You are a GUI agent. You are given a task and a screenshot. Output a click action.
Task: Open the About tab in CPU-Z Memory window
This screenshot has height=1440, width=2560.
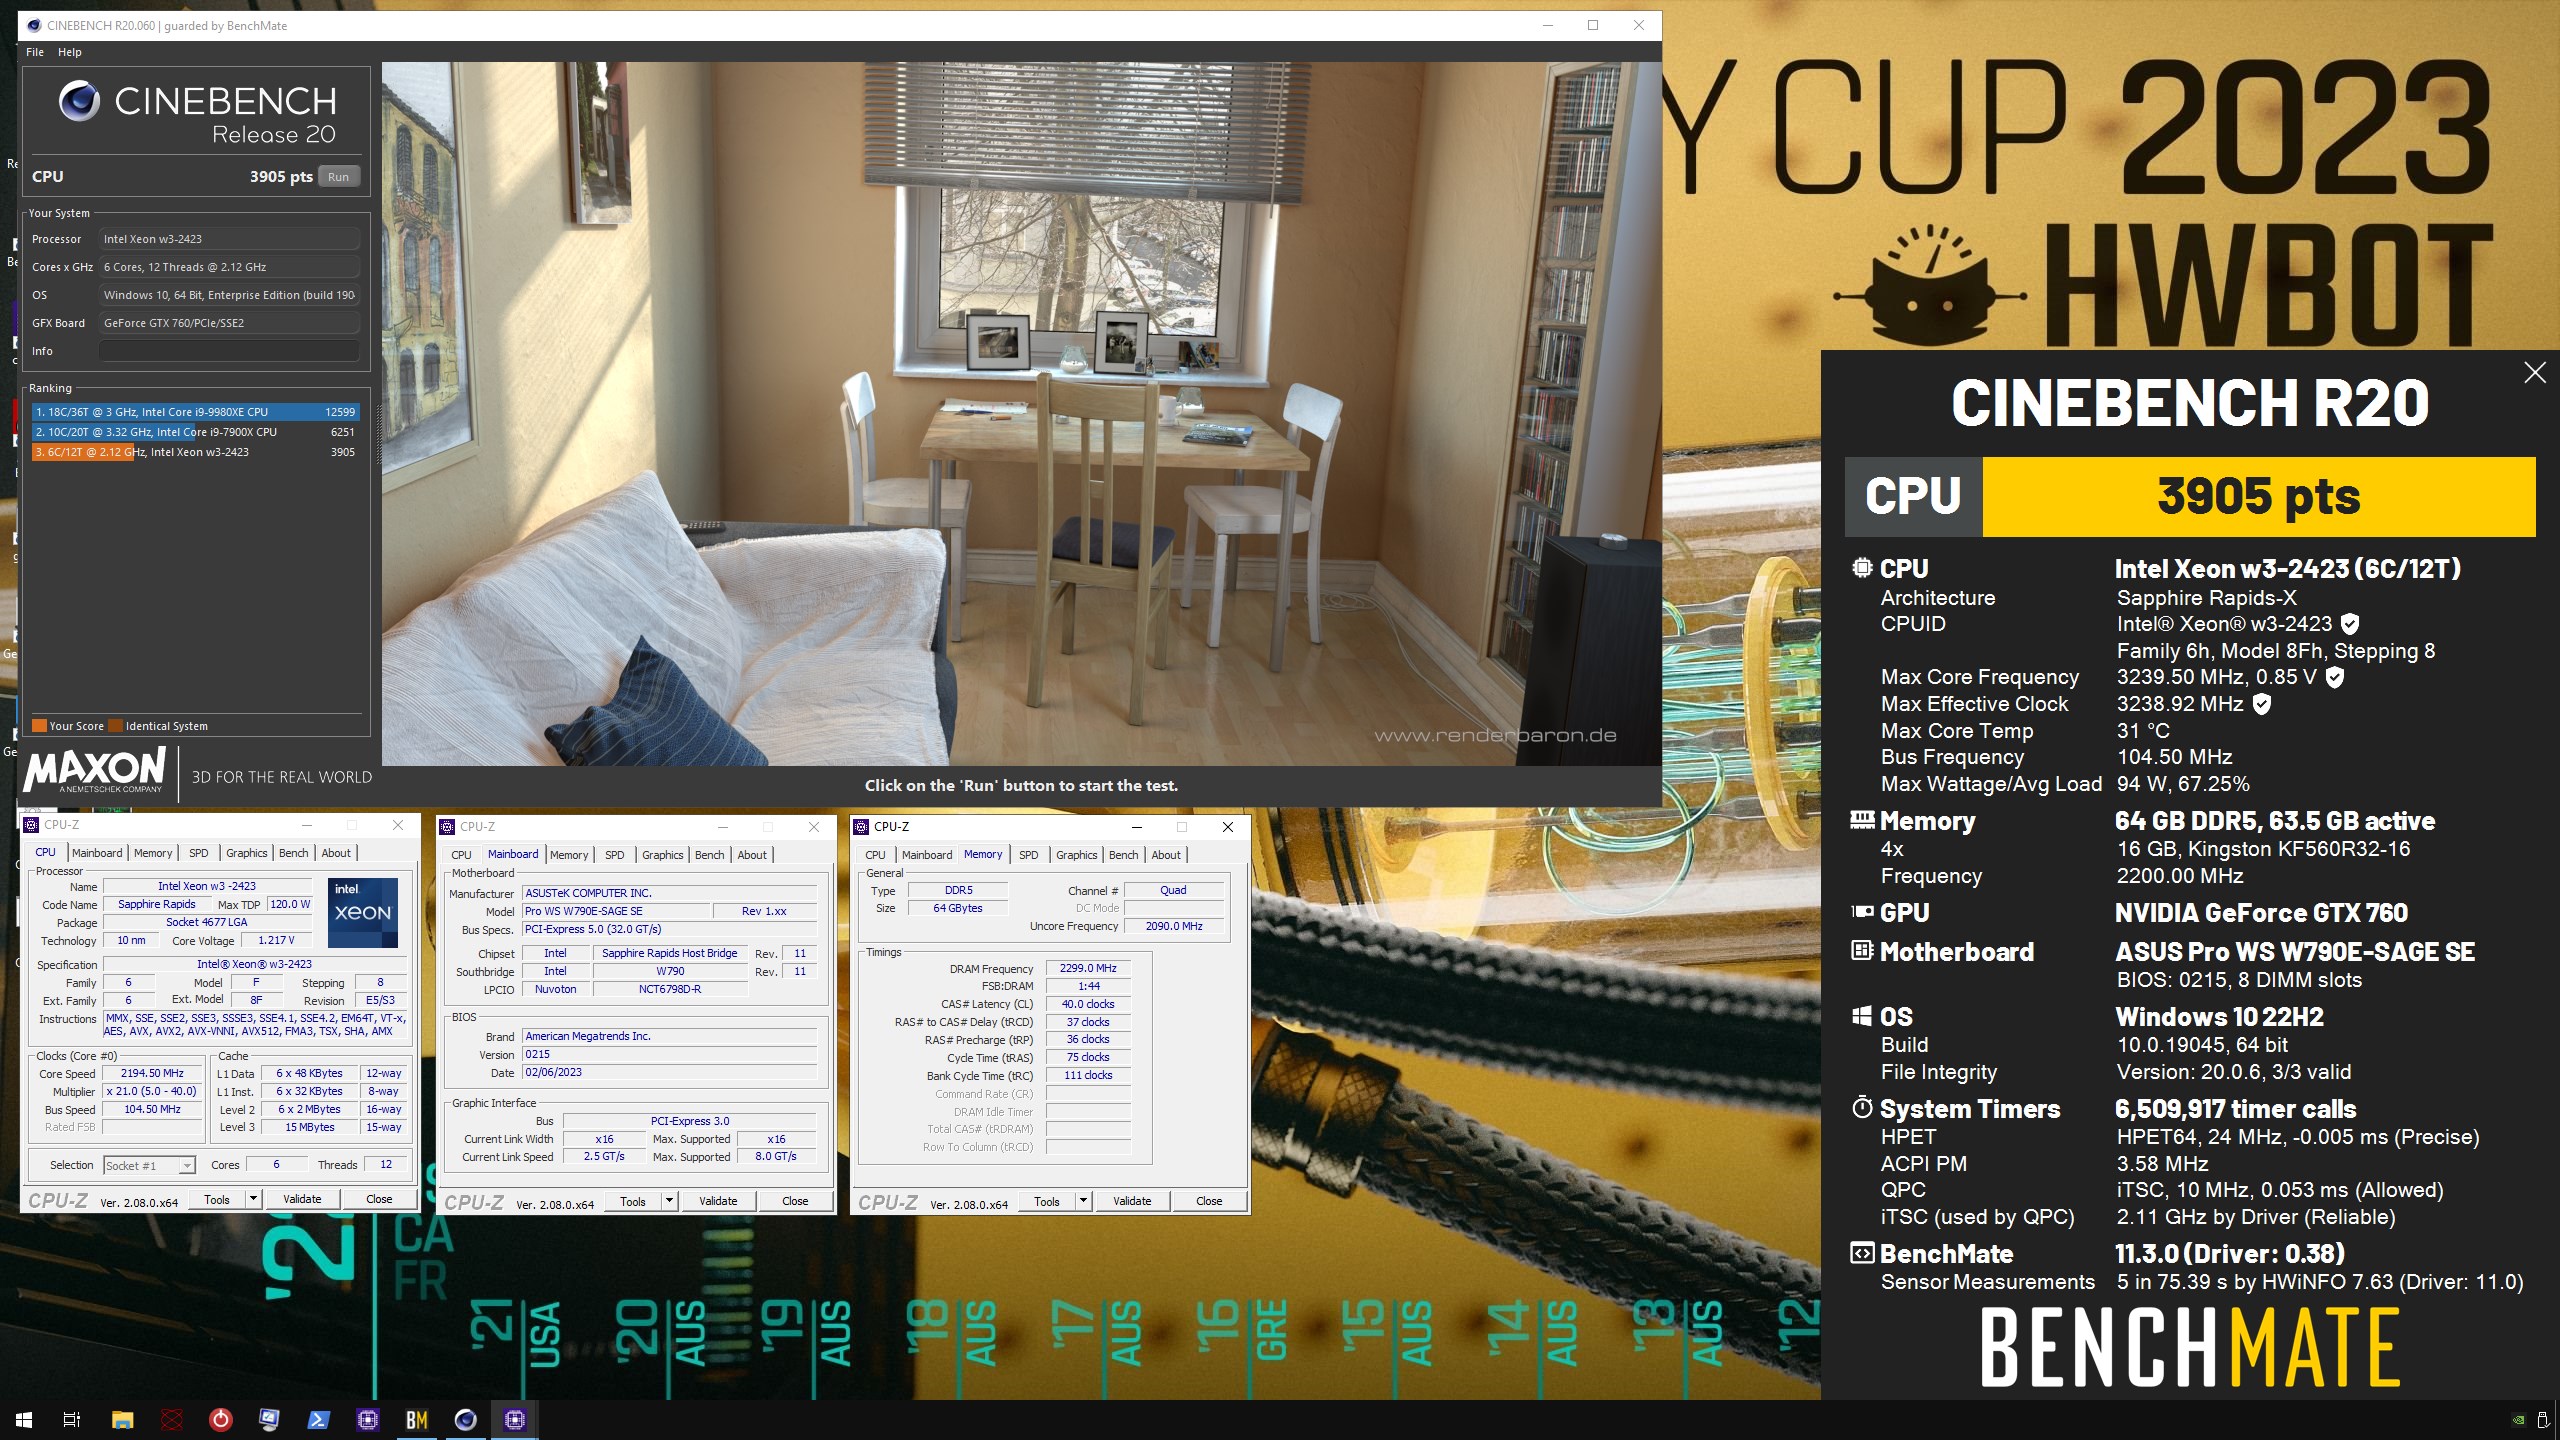(x=1166, y=855)
